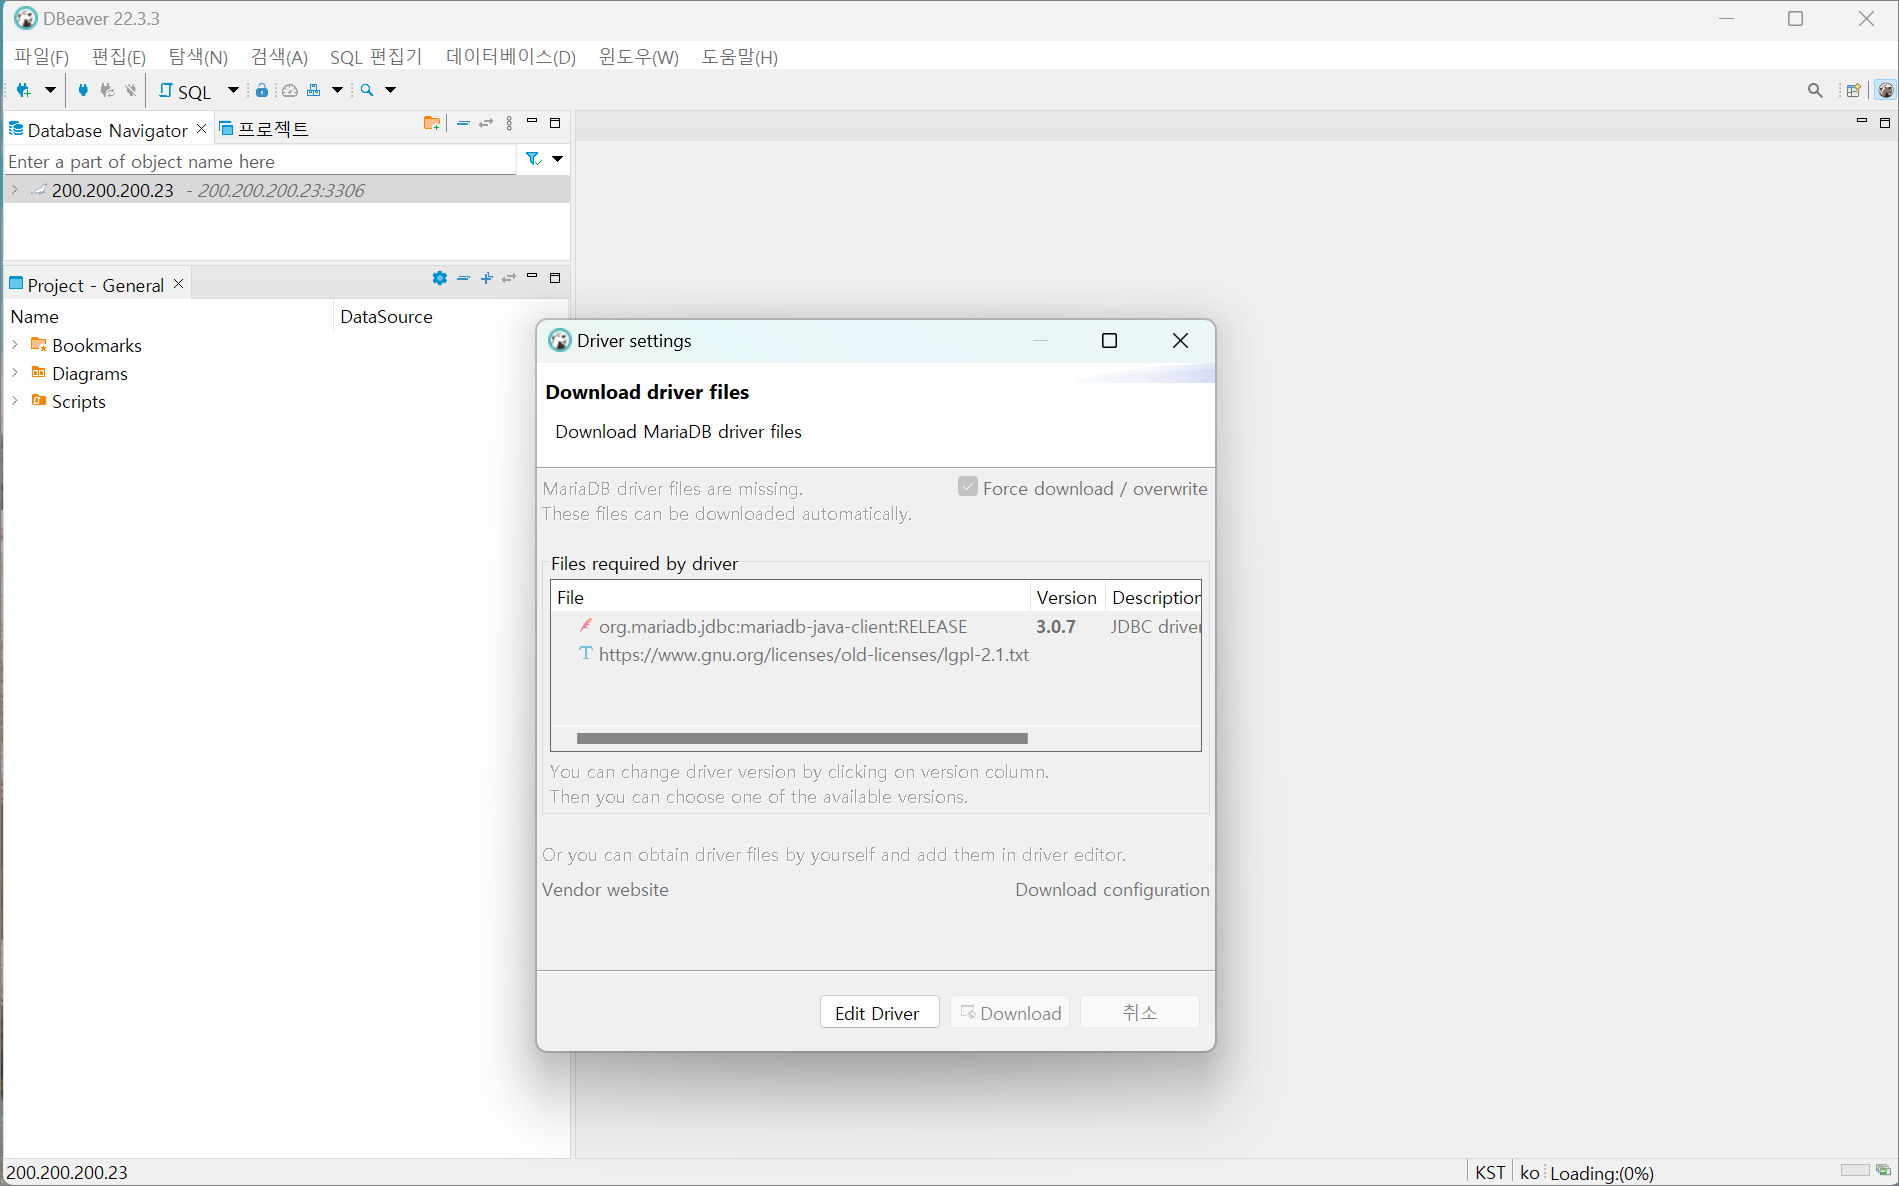Click the dashboard gauge icon
This screenshot has height=1186, width=1899.
click(x=289, y=90)
